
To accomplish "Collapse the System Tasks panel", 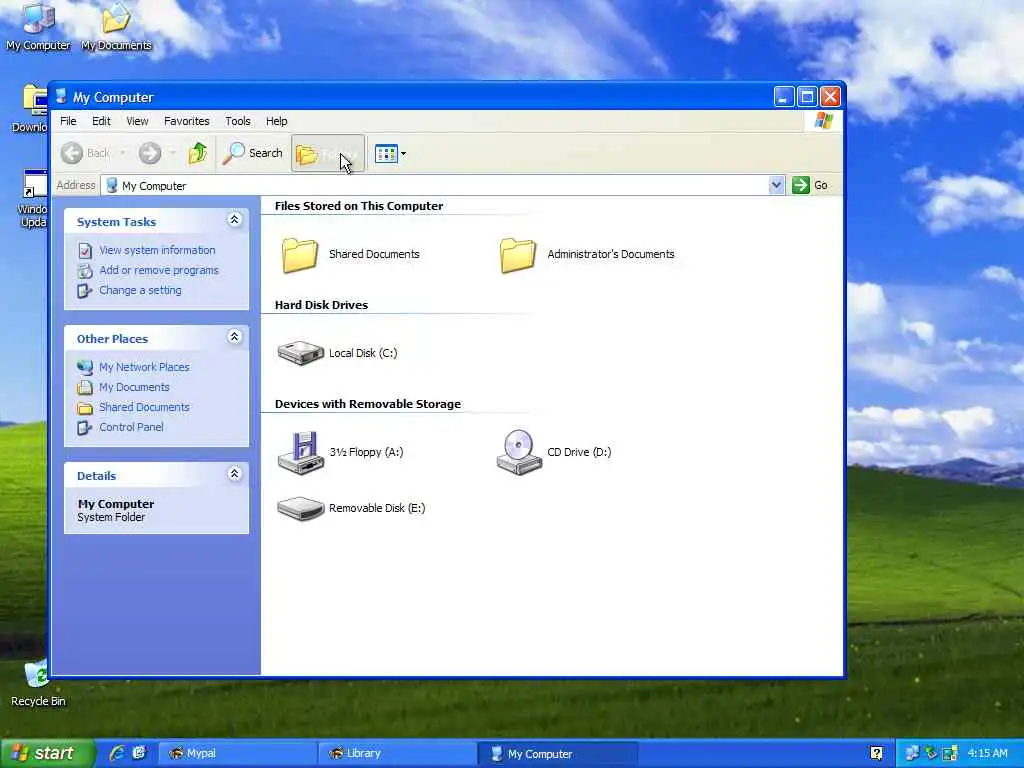I will [x=234, y=219].
